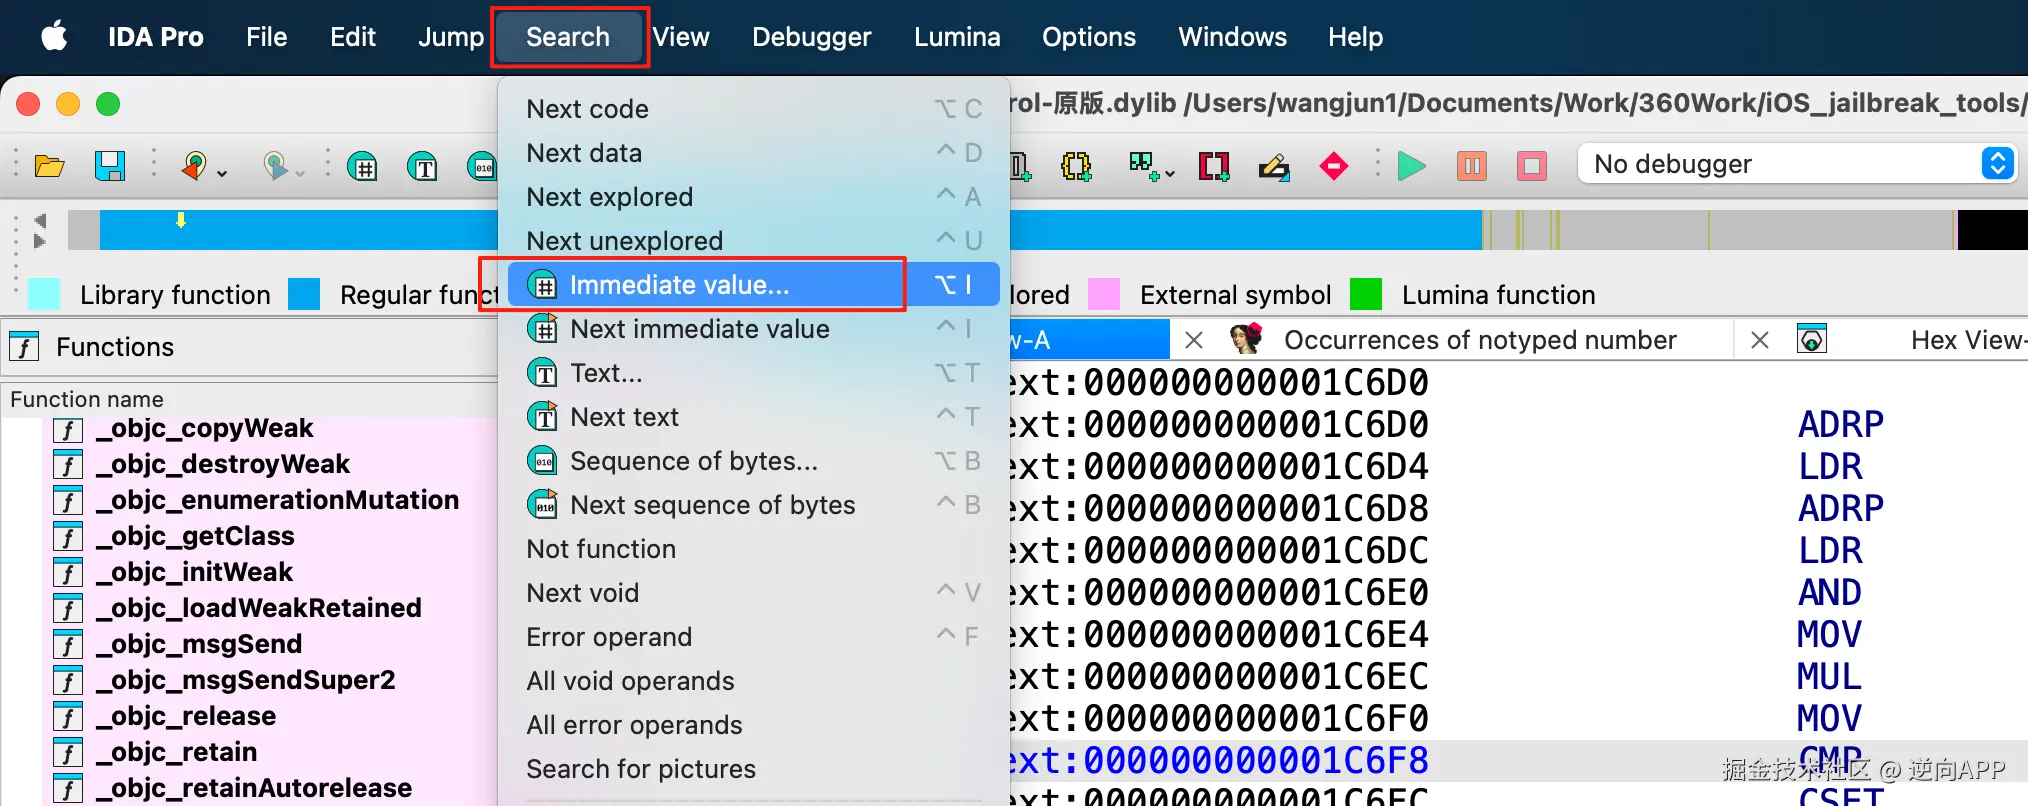2028x806 pixels.
Task: Open the Windows menu
Action: pyautogui.click(x=1232, y=37)
